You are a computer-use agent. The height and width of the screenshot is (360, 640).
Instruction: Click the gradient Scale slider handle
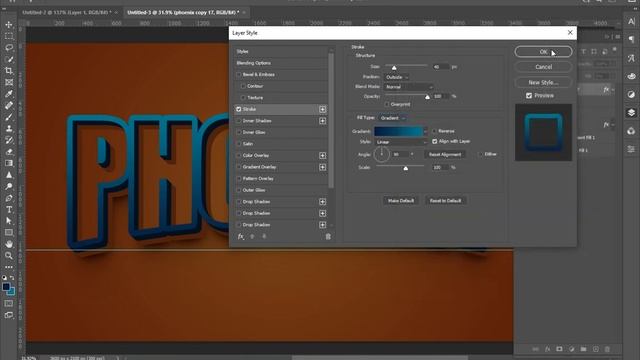click(405, 168)
